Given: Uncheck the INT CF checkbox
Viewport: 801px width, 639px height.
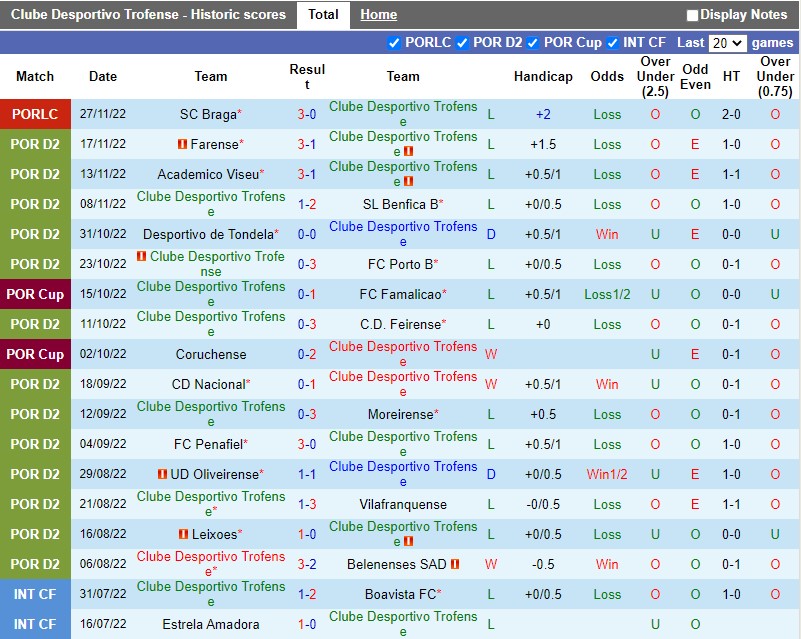Looking at the screenshot, I should click(x=611, y=43).
